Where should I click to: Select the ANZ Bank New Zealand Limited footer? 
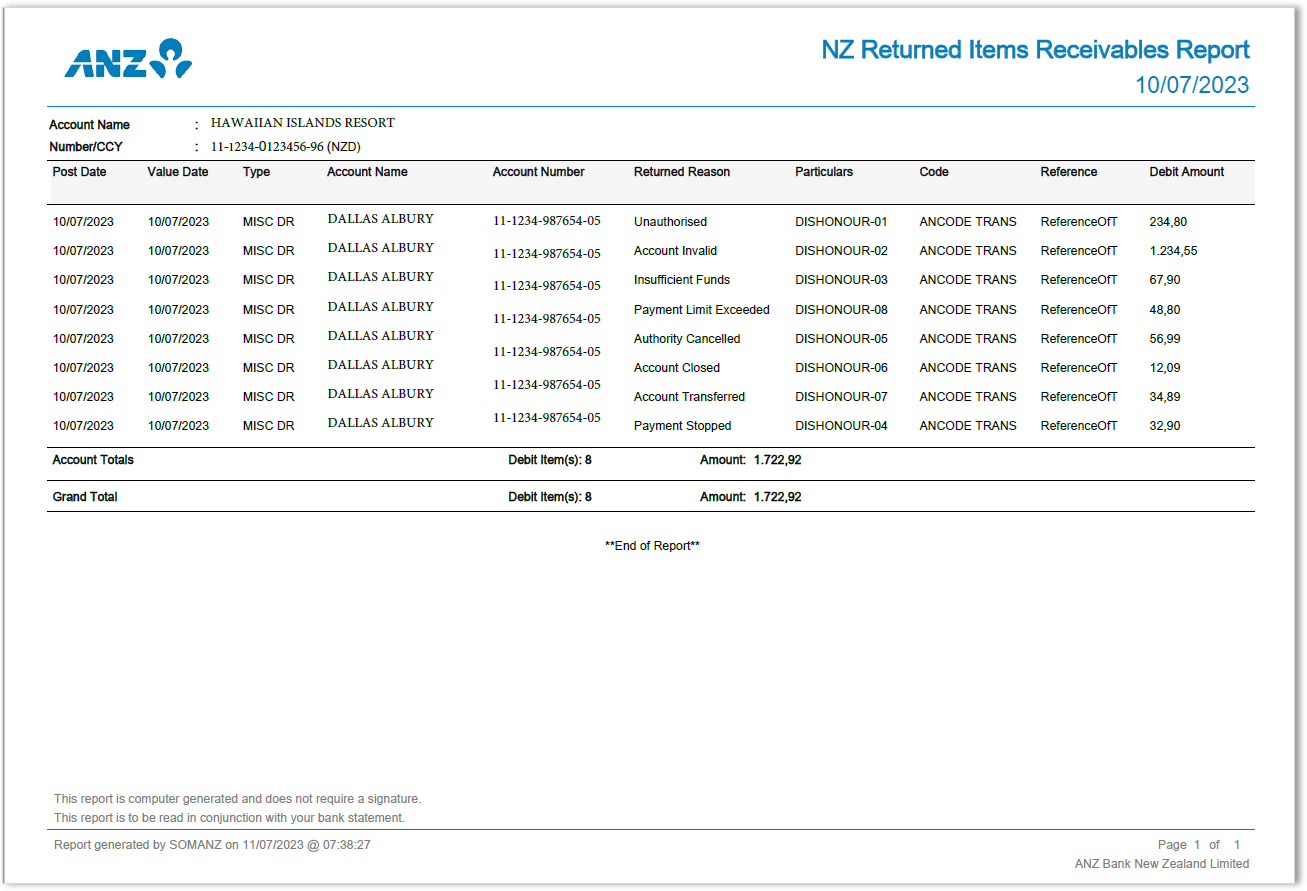click(1160, 863)
